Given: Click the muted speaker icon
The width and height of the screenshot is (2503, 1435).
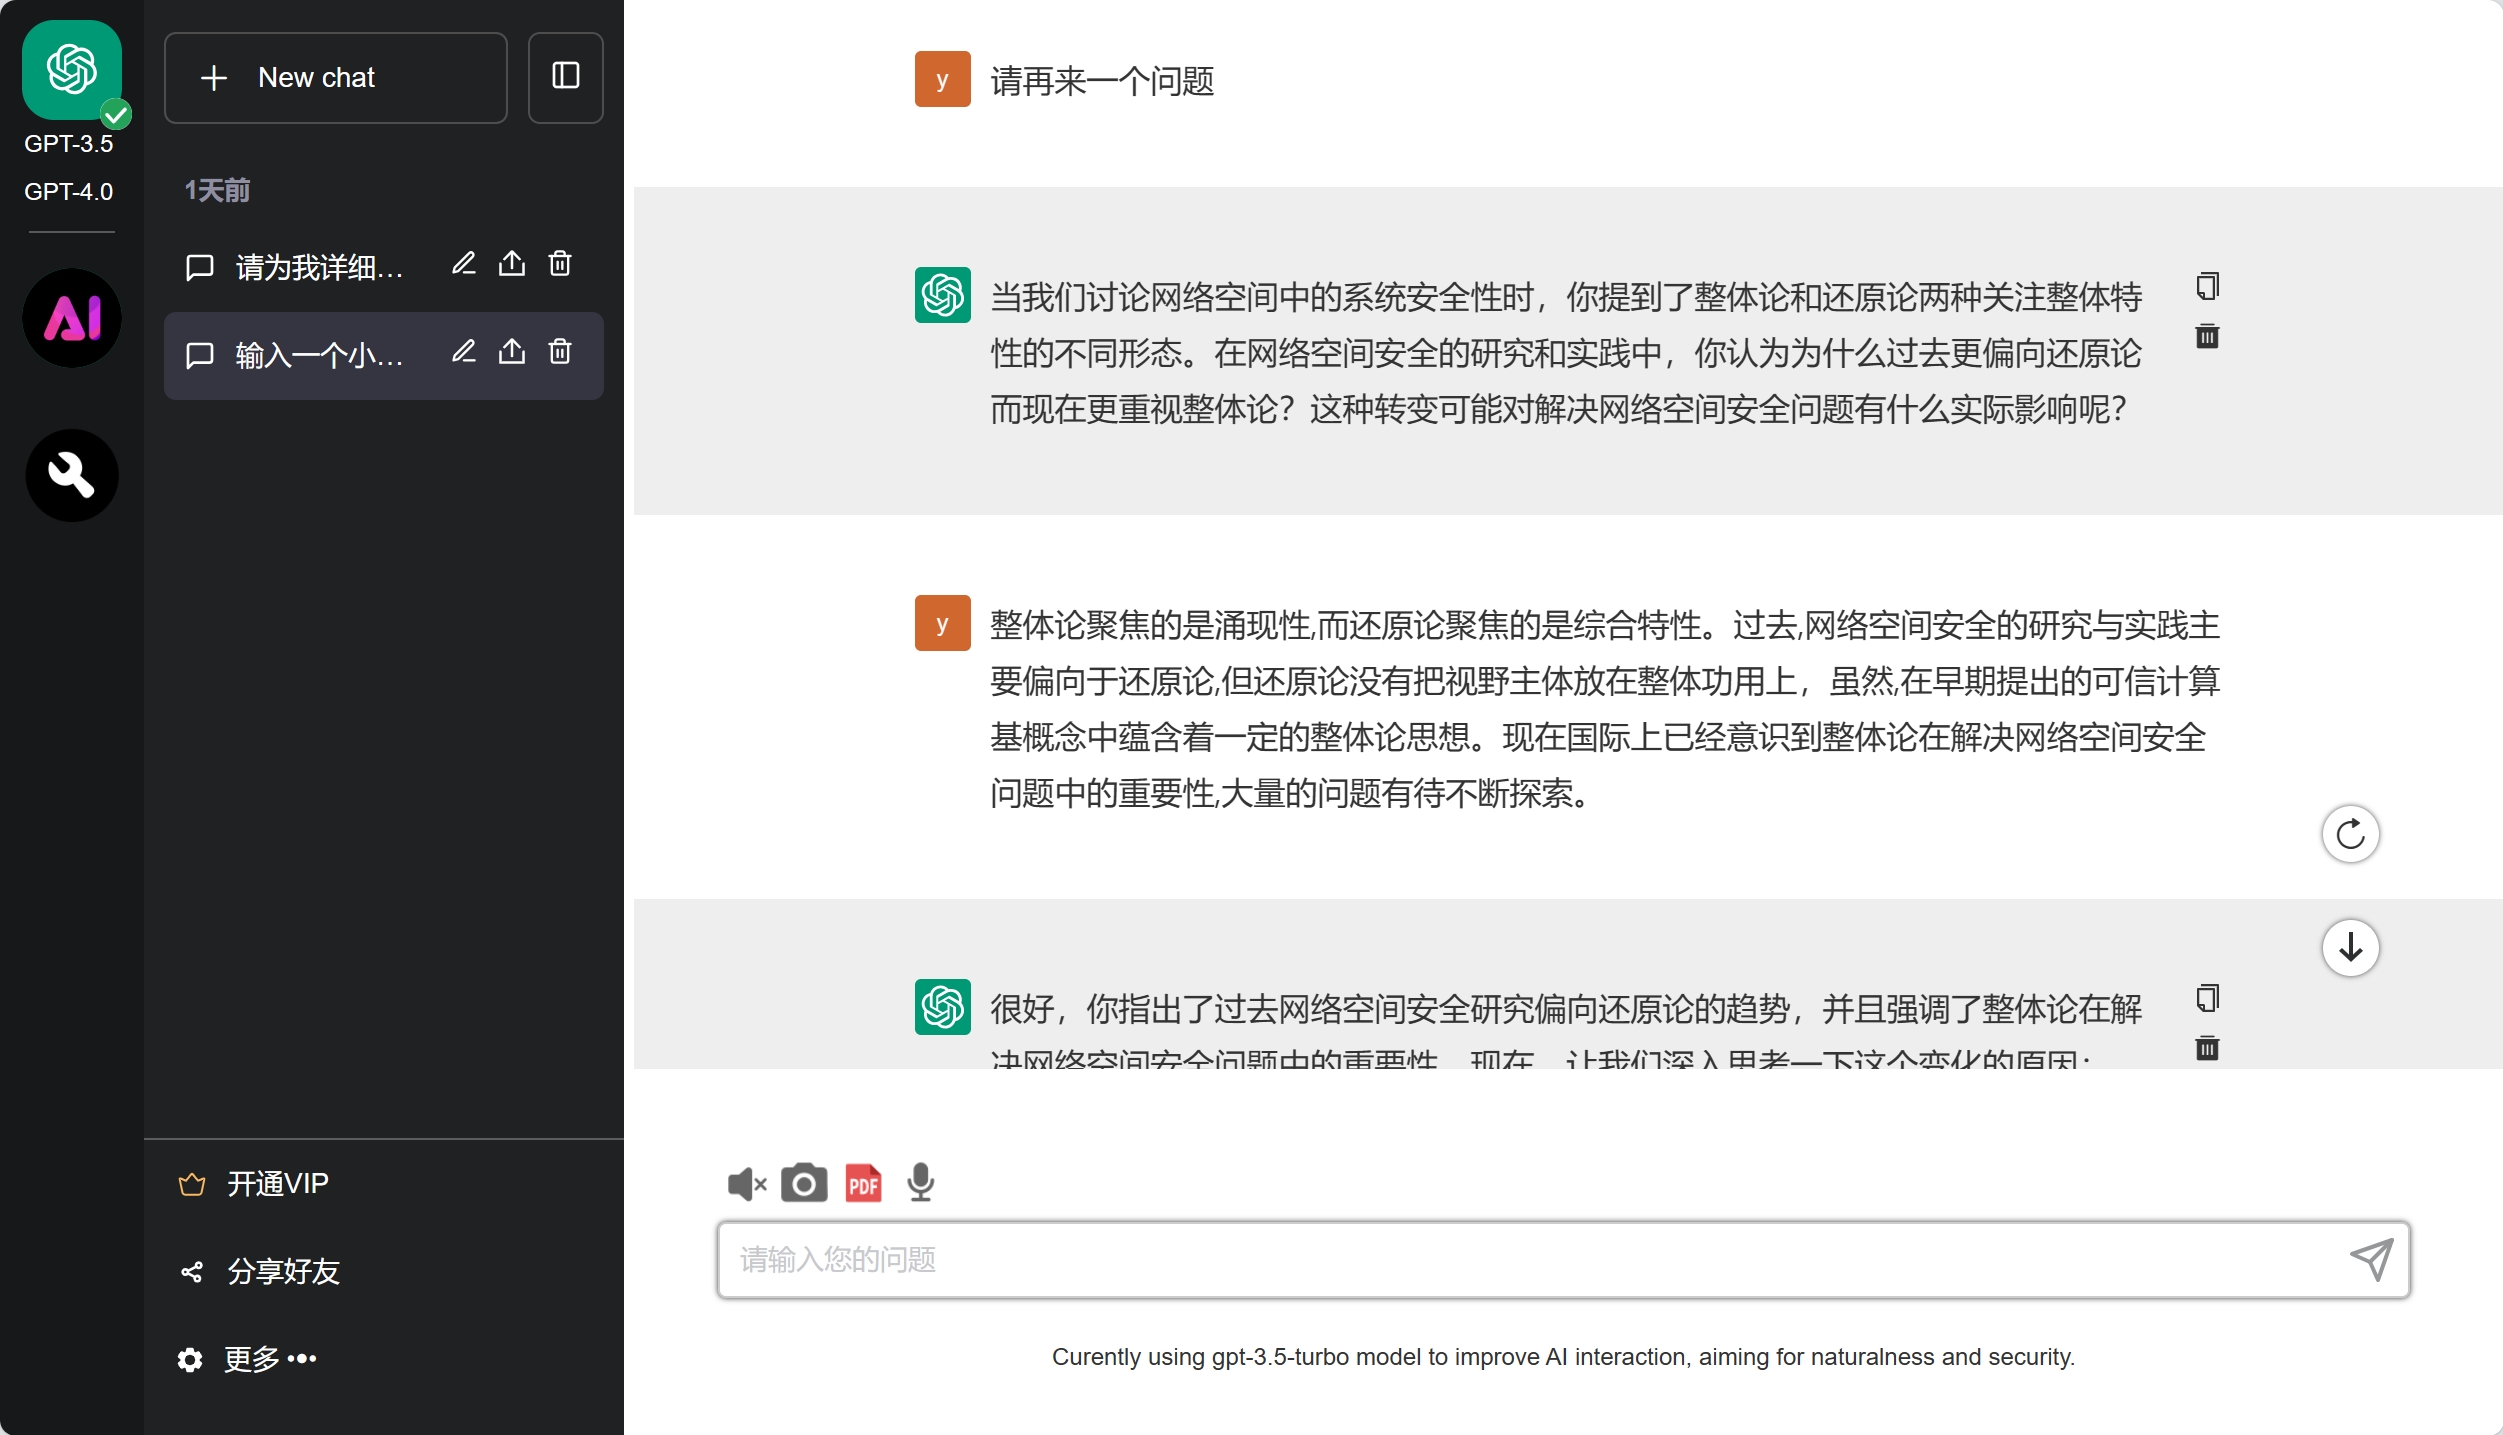Looking at the screenshot, I should (x=746, y=1184).
